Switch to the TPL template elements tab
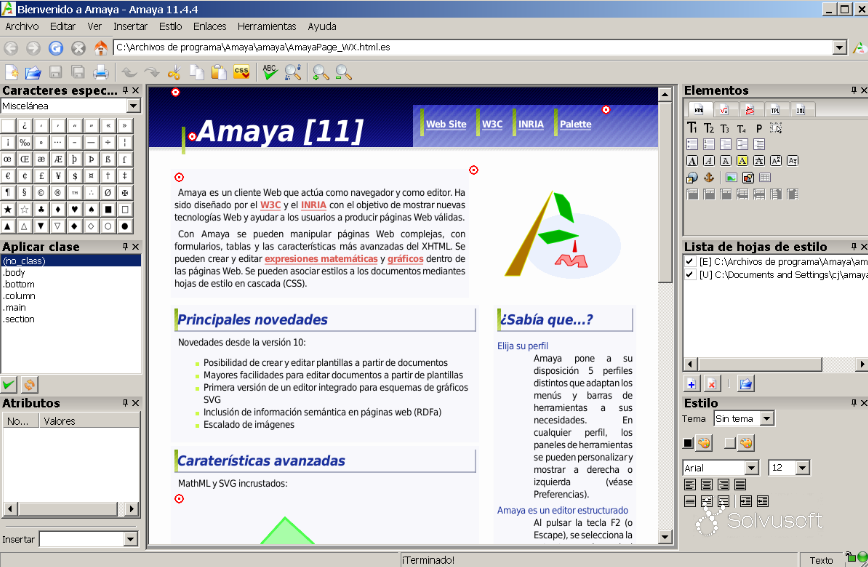The height and width of the screenshot is (567, 868). [x=775, y=110]
